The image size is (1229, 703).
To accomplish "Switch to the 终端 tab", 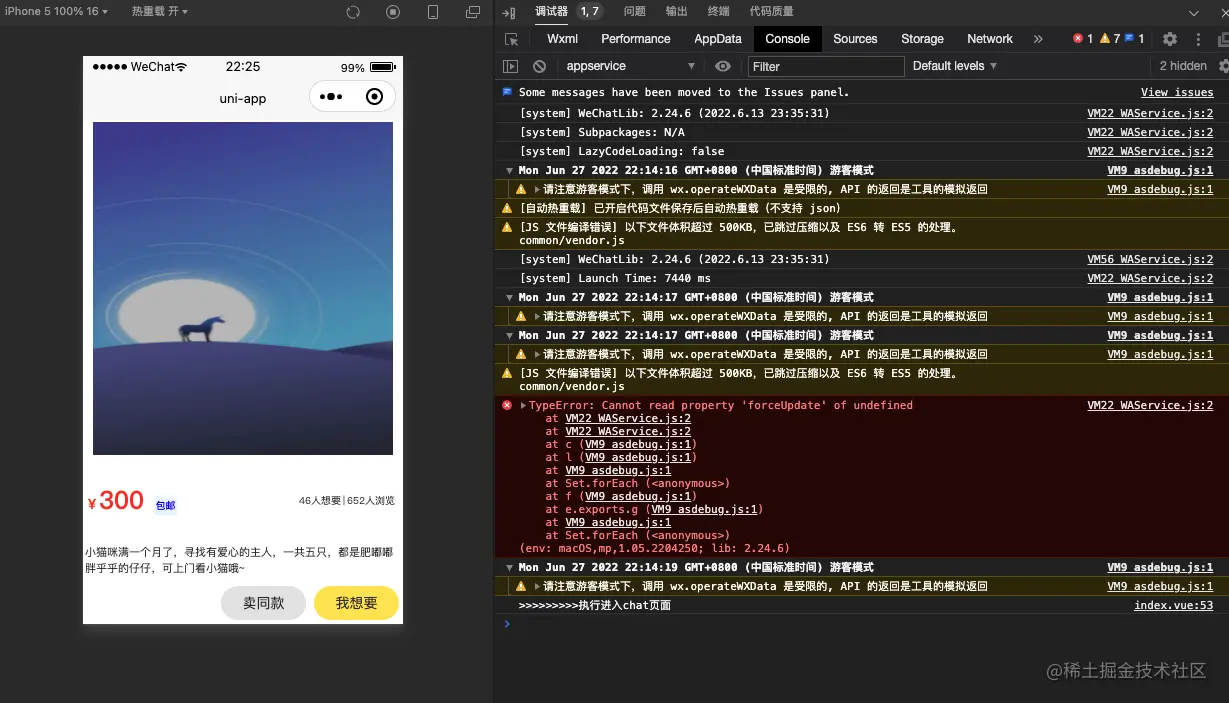I will (x=718, y=11).
